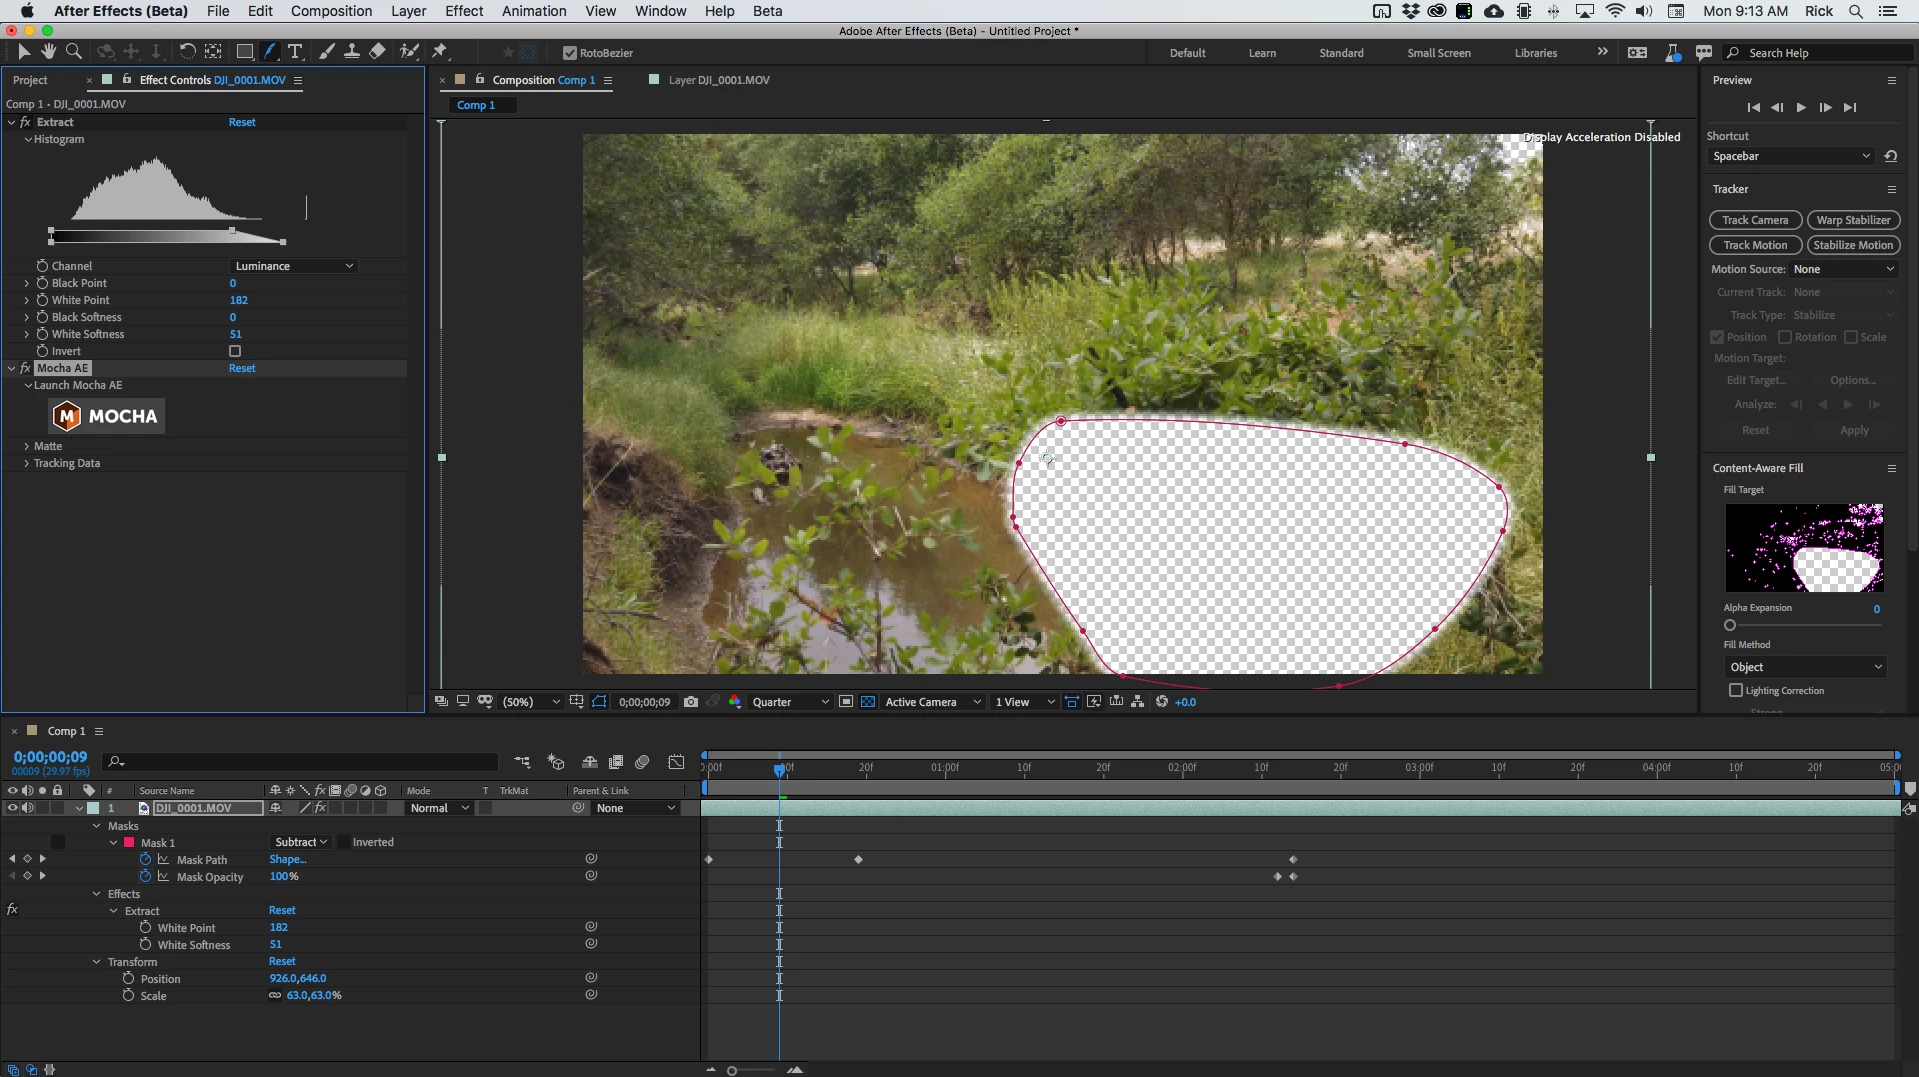Image resolution: width=1919 pixels, height=1077 pixels.
Task: Select the Roto Brush tool
Action: (409, 52)
